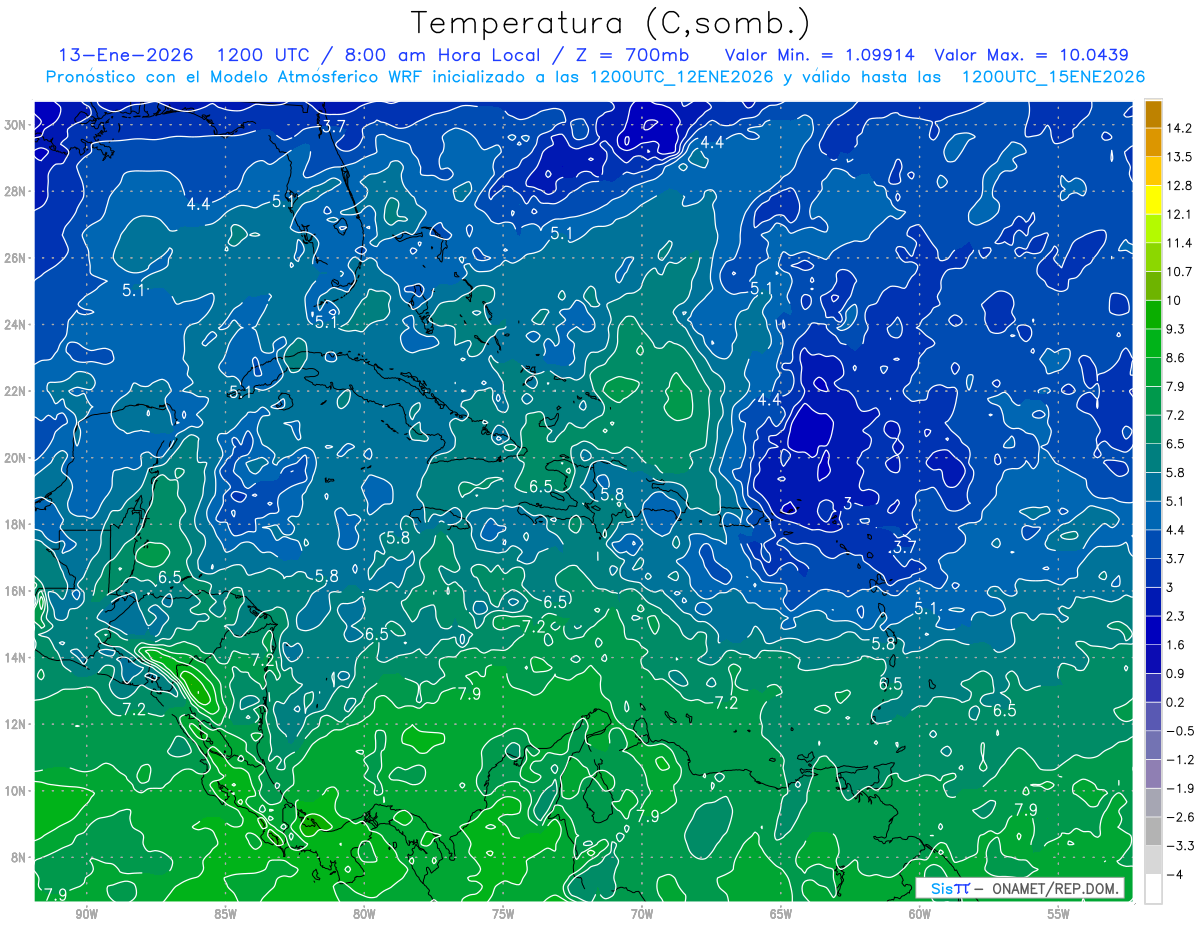1200x927 pixels.
Task: Click the title "Temperatura (C,somb.)"
Action: [611, 23]
